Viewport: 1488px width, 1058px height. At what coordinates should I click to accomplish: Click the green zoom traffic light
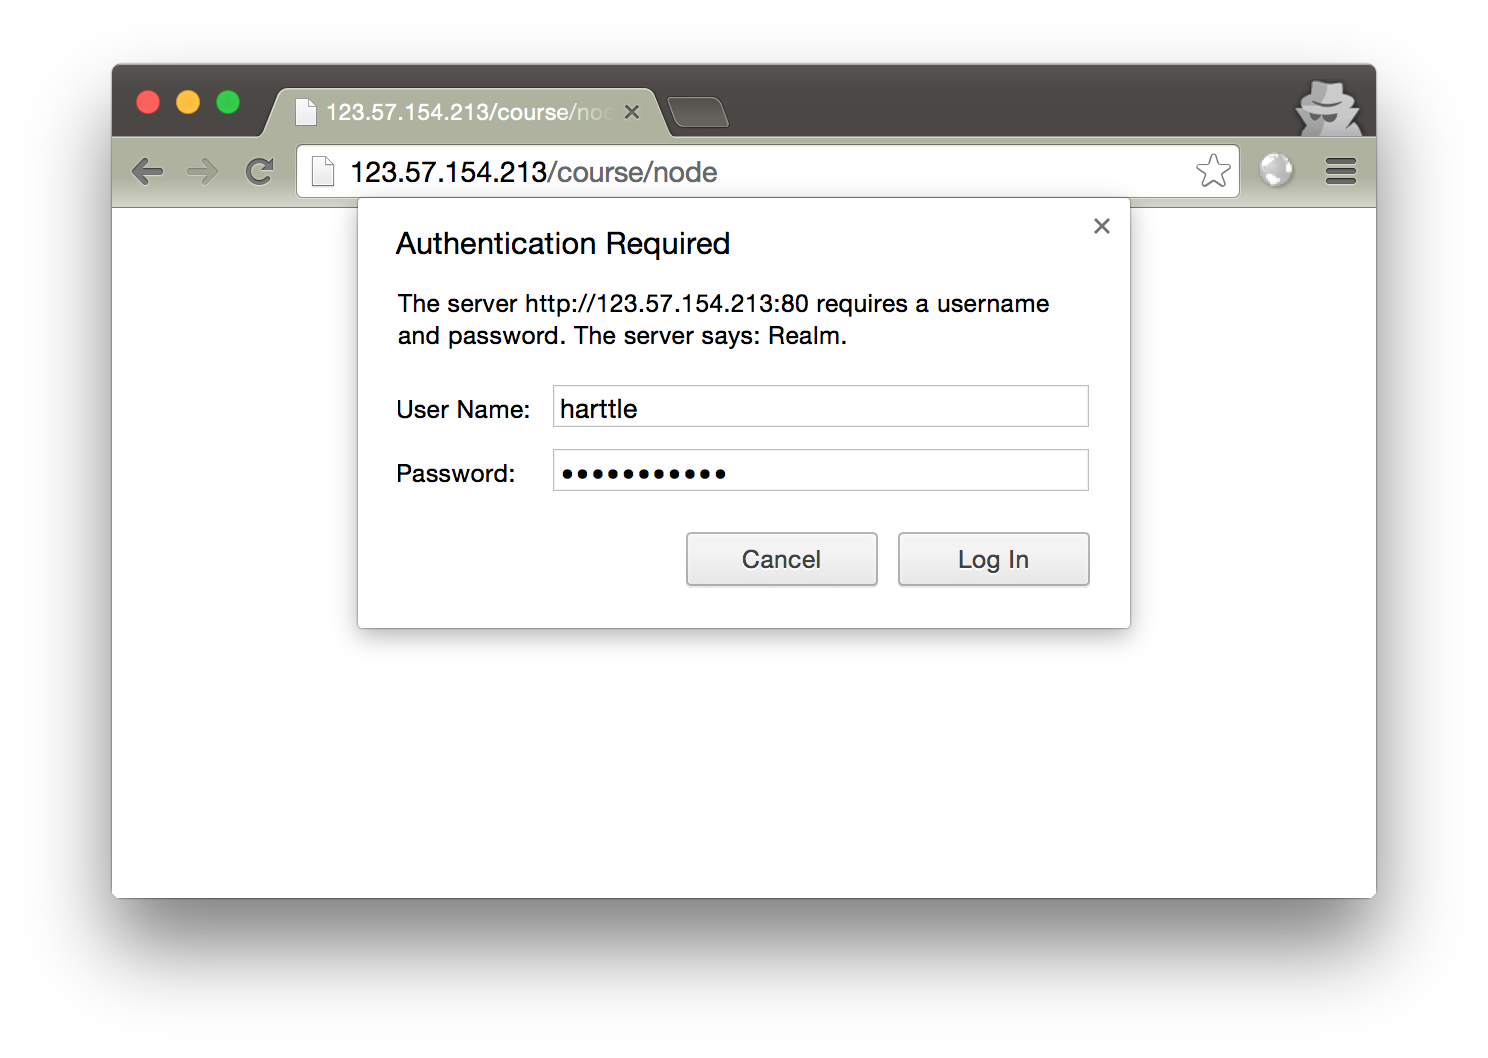pyautogui.click(x=229, y=101)
